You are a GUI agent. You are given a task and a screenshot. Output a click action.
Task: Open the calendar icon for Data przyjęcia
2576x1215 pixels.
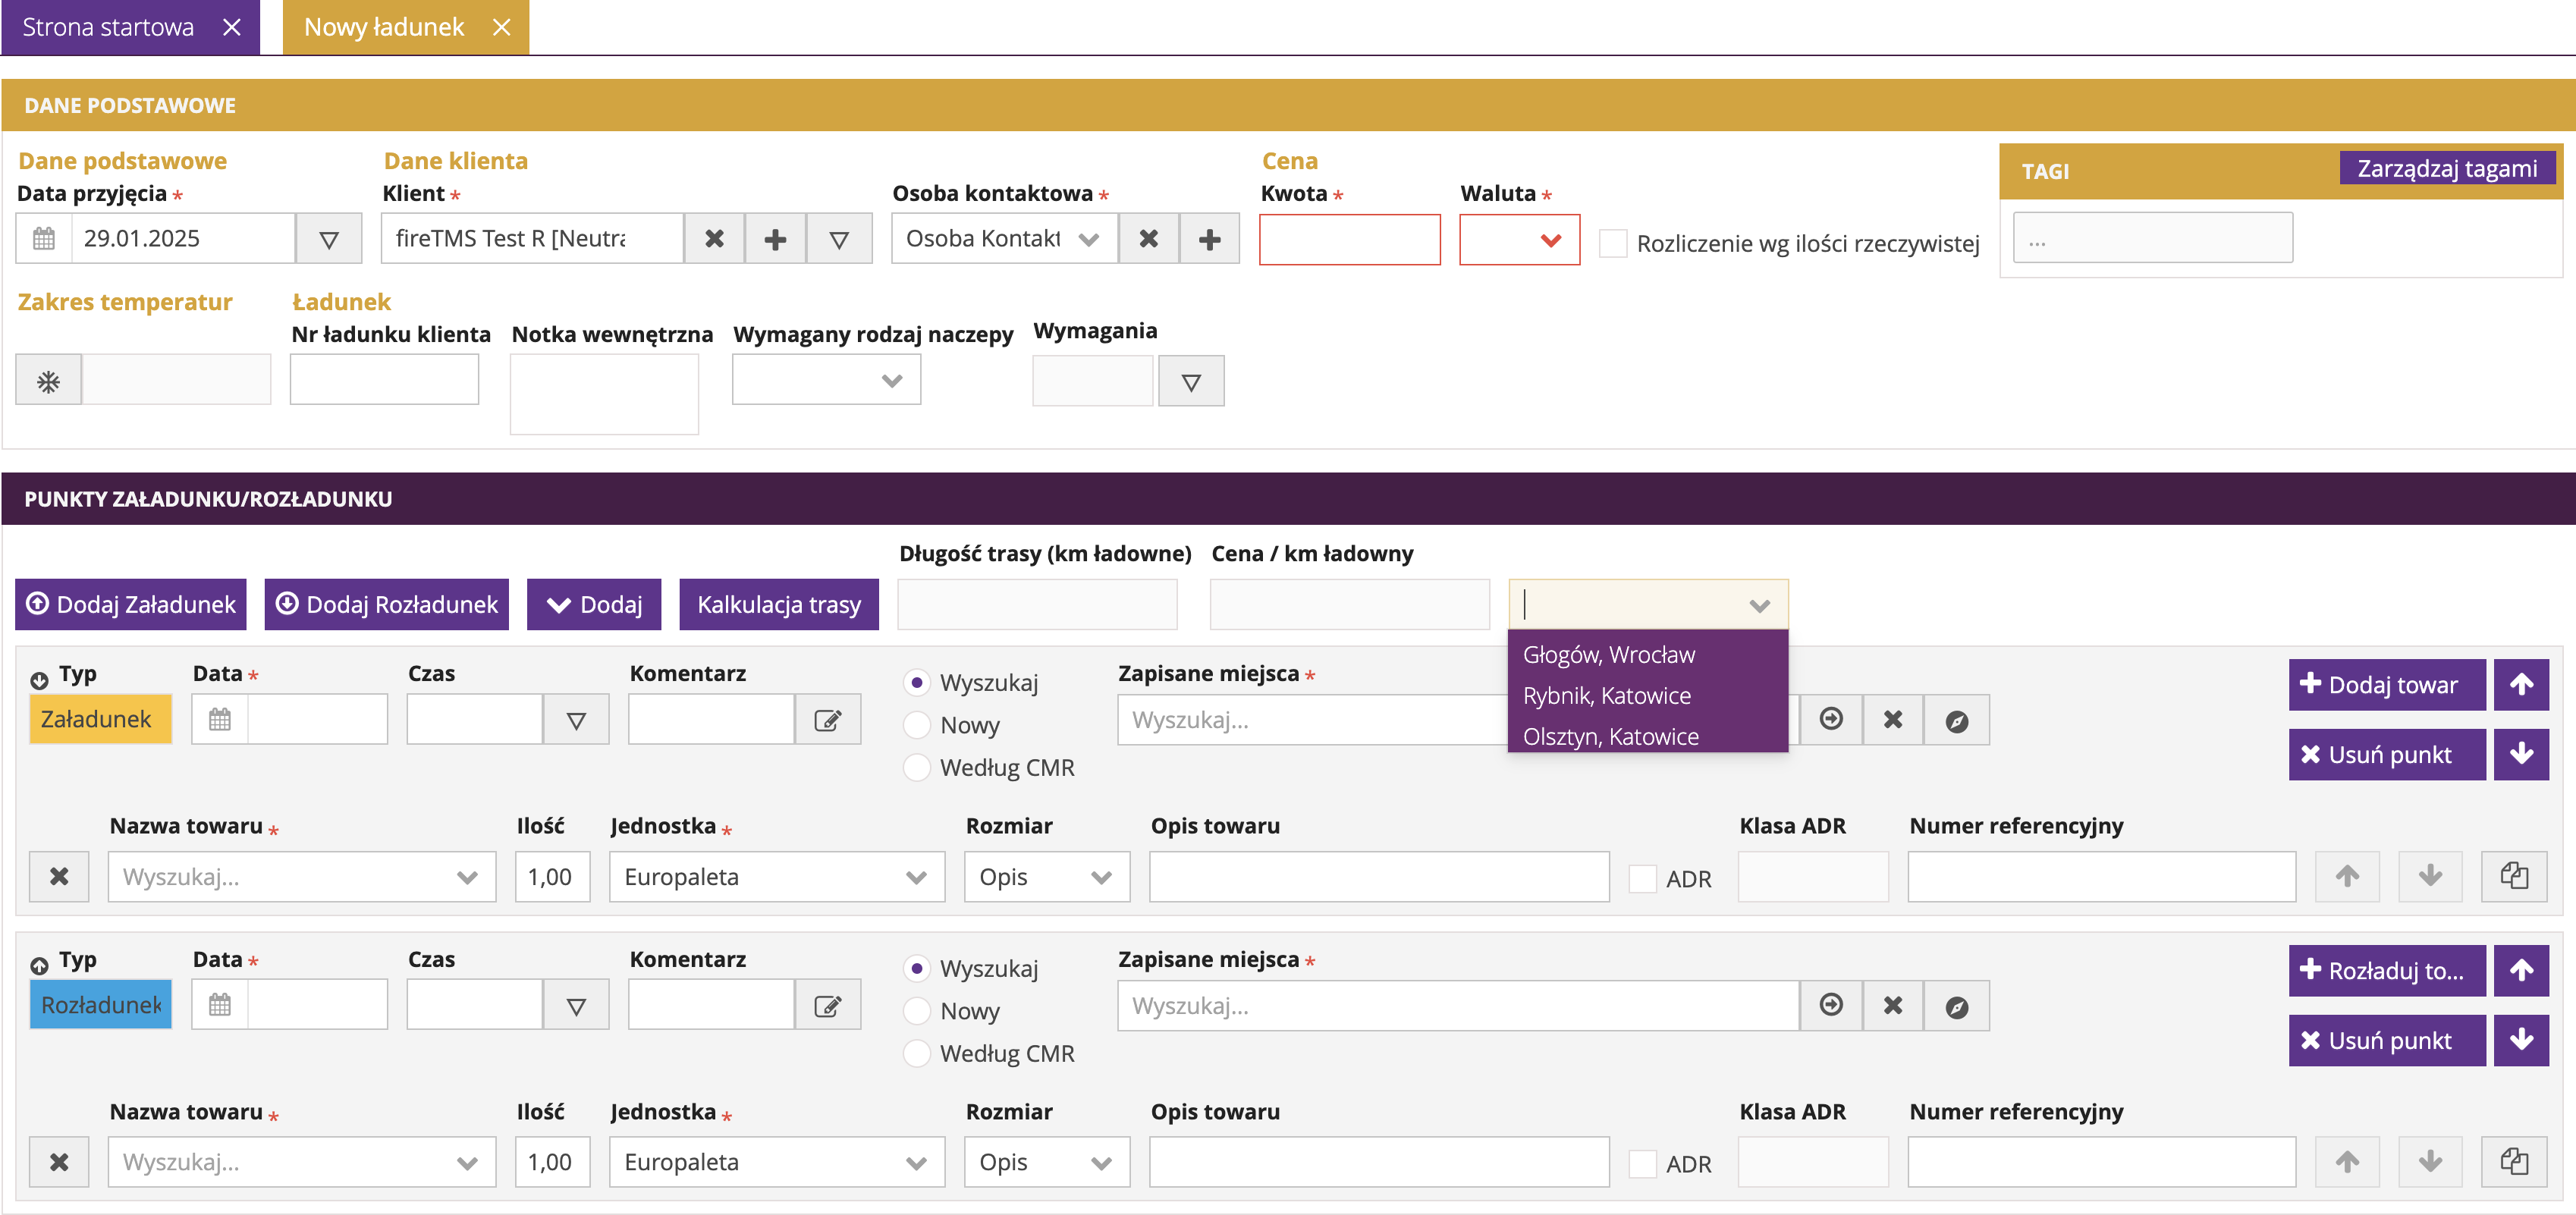pos(44,239)
